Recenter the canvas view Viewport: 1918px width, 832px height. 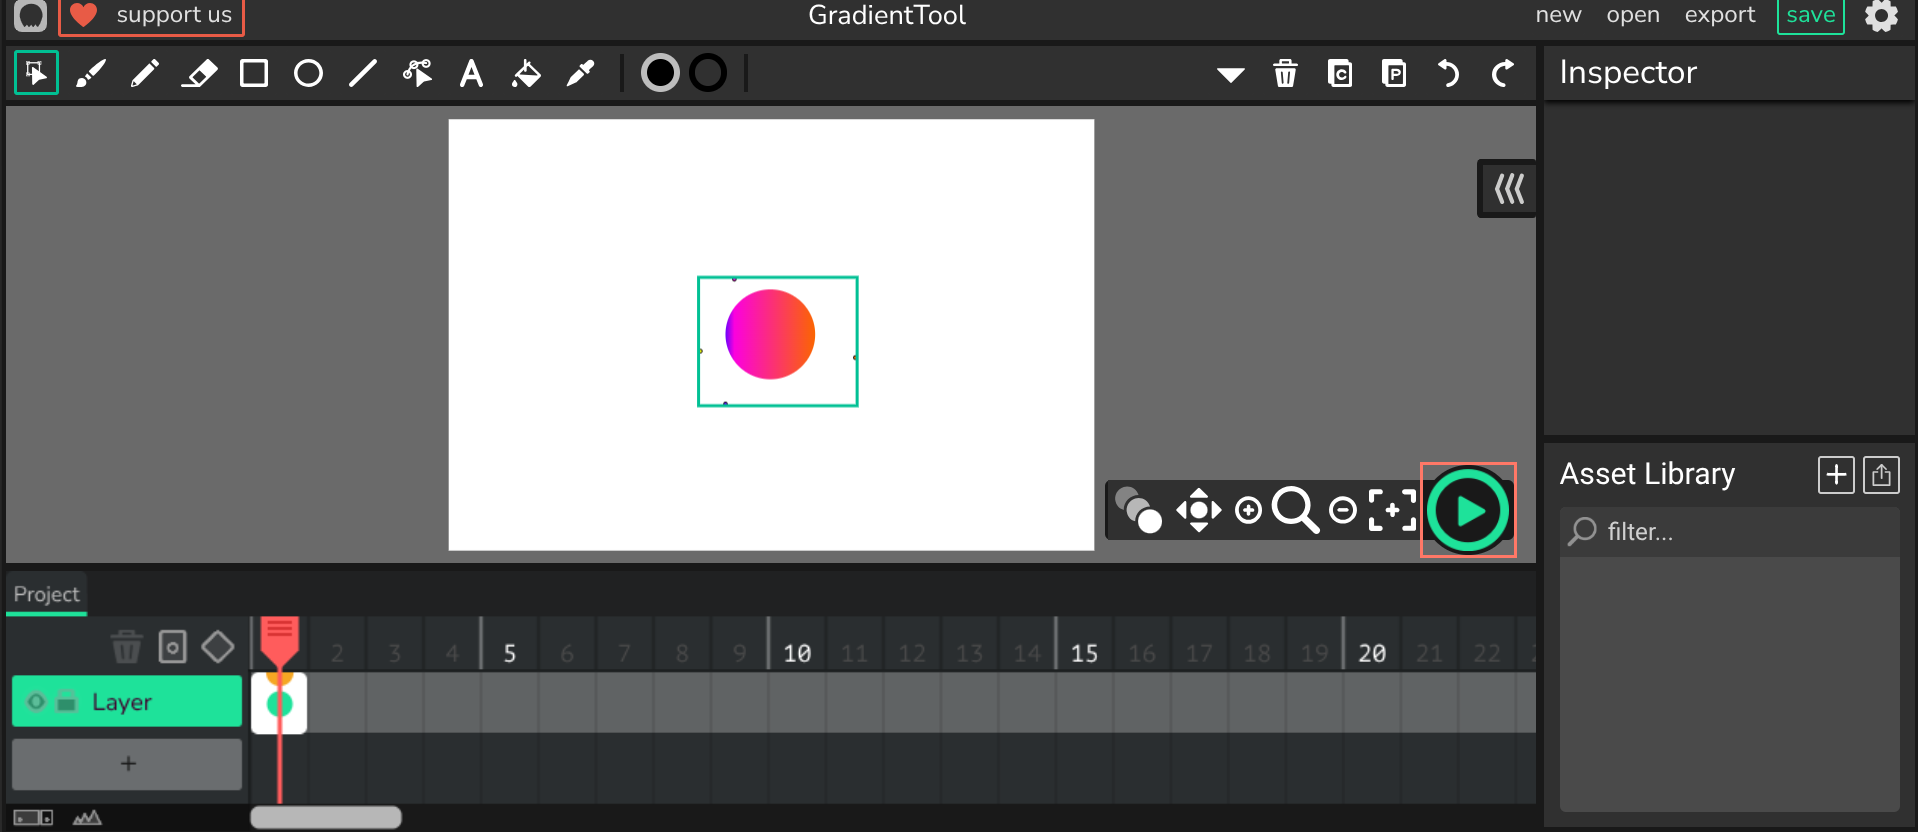tap(1392, 510)
